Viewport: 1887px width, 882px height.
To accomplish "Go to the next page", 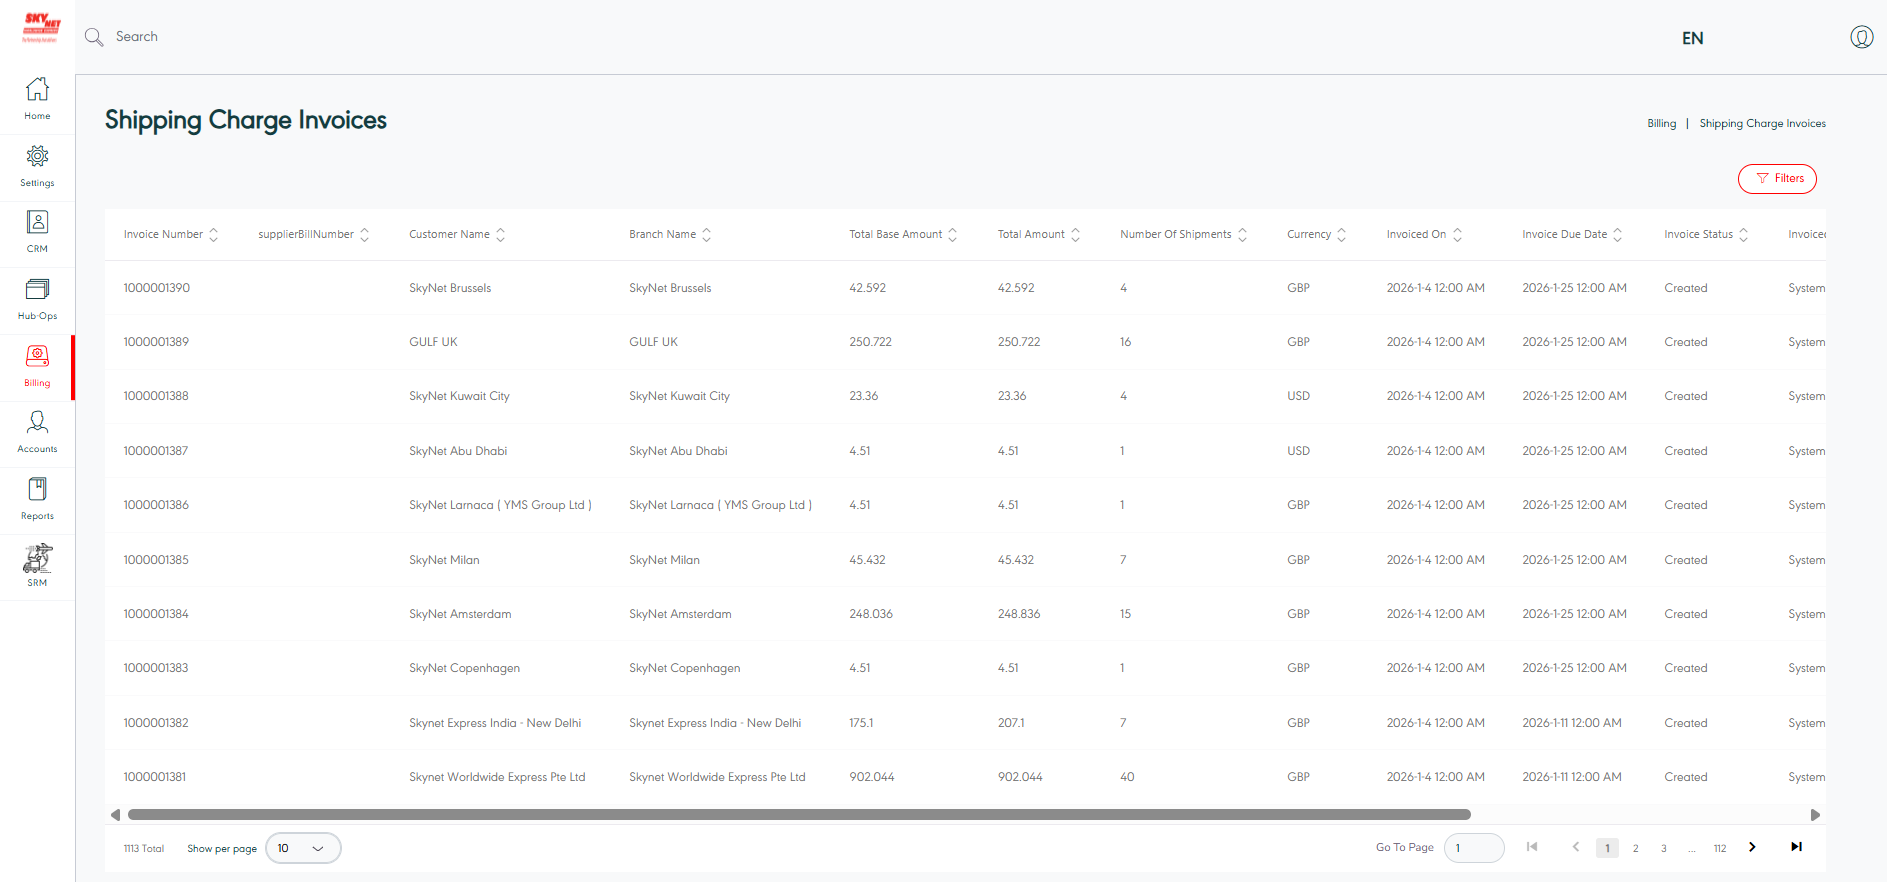I will (1752, 847).
